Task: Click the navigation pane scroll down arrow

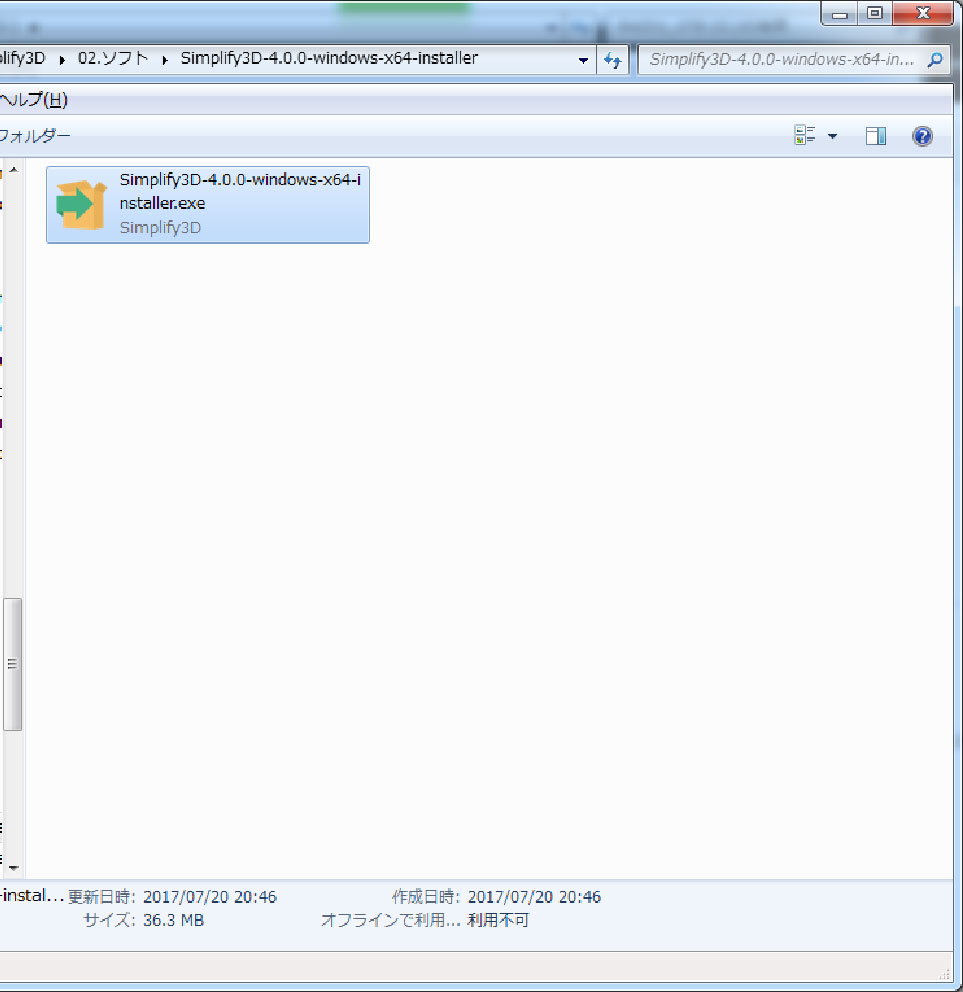Action: 13,866
